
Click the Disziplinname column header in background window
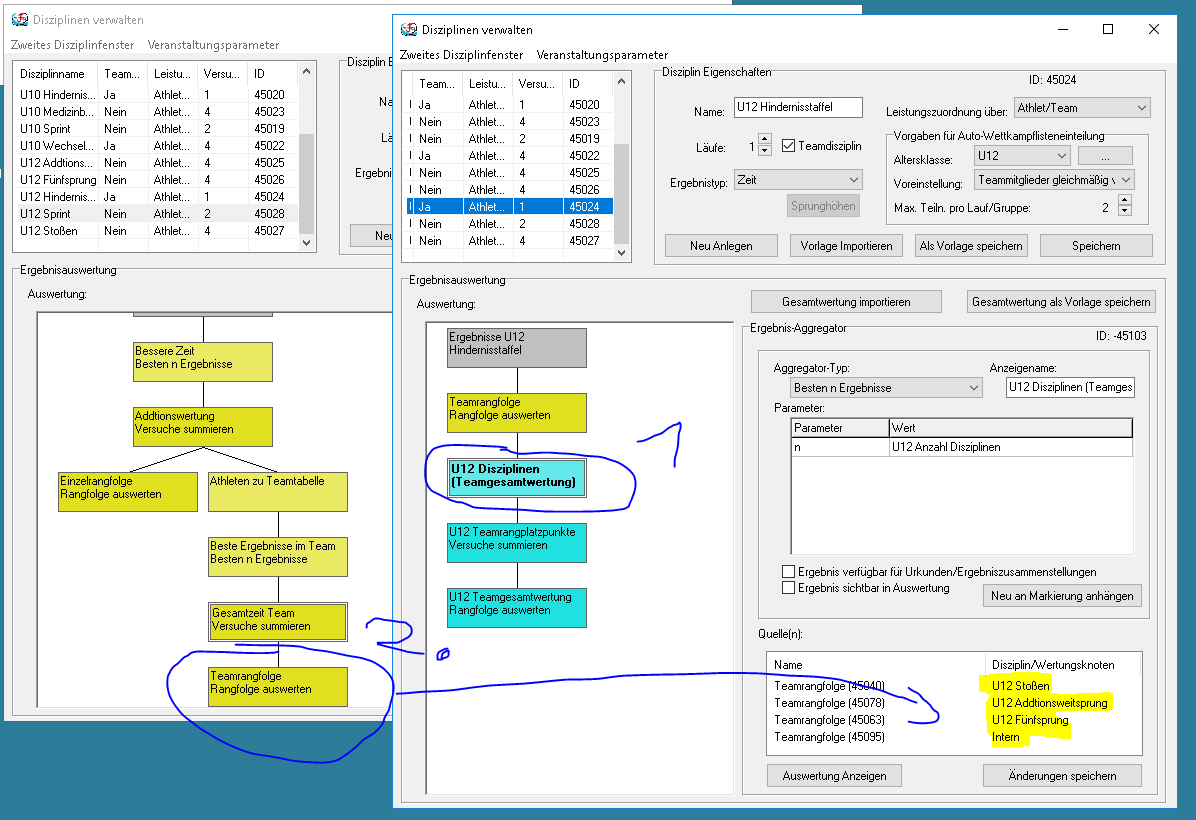click(x=56, y=74)
